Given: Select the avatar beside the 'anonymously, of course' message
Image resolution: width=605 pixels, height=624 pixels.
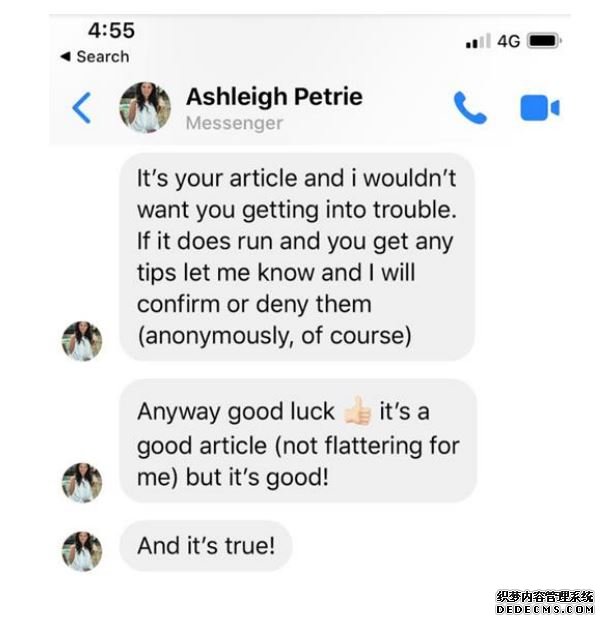Looking at the screenshot, I should click(x=82, y=341).
